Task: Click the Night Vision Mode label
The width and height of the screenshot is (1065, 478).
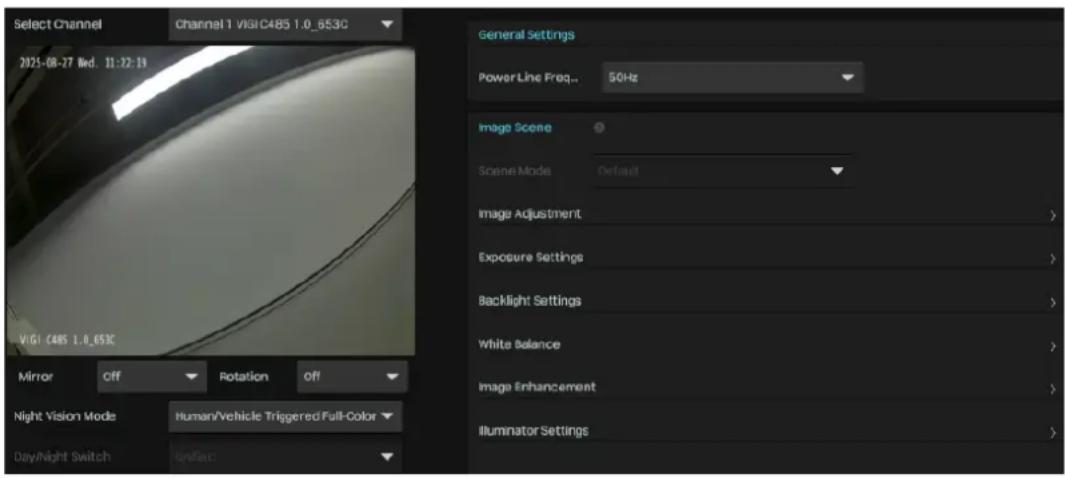Action: tap(65, 416)
